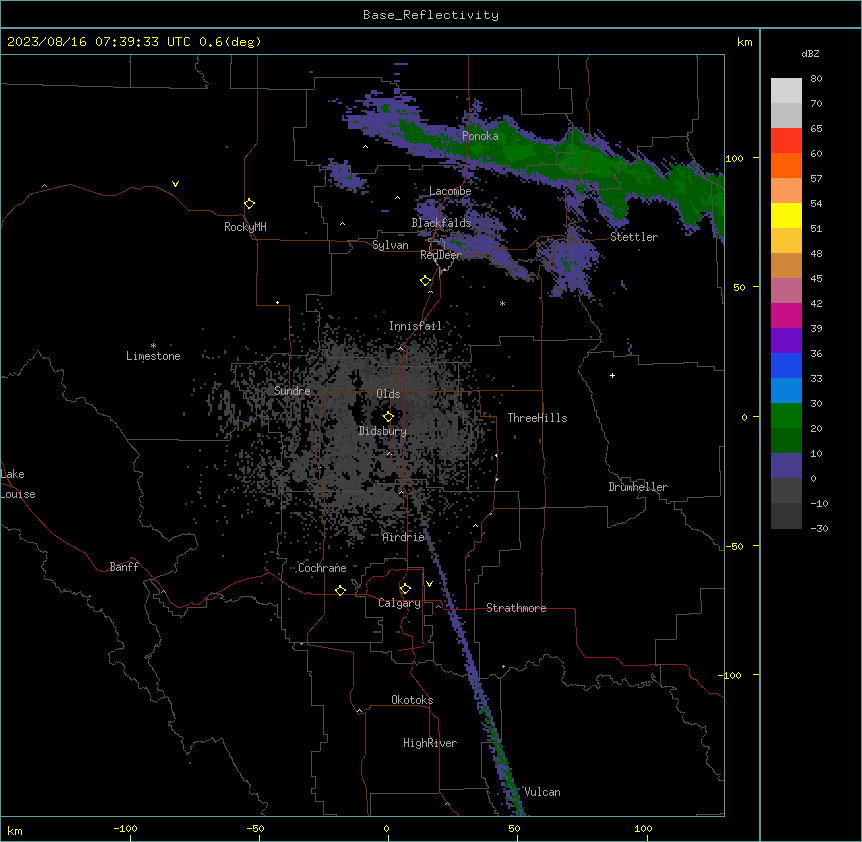Click the Okotoks label

(x=412, y=700)
